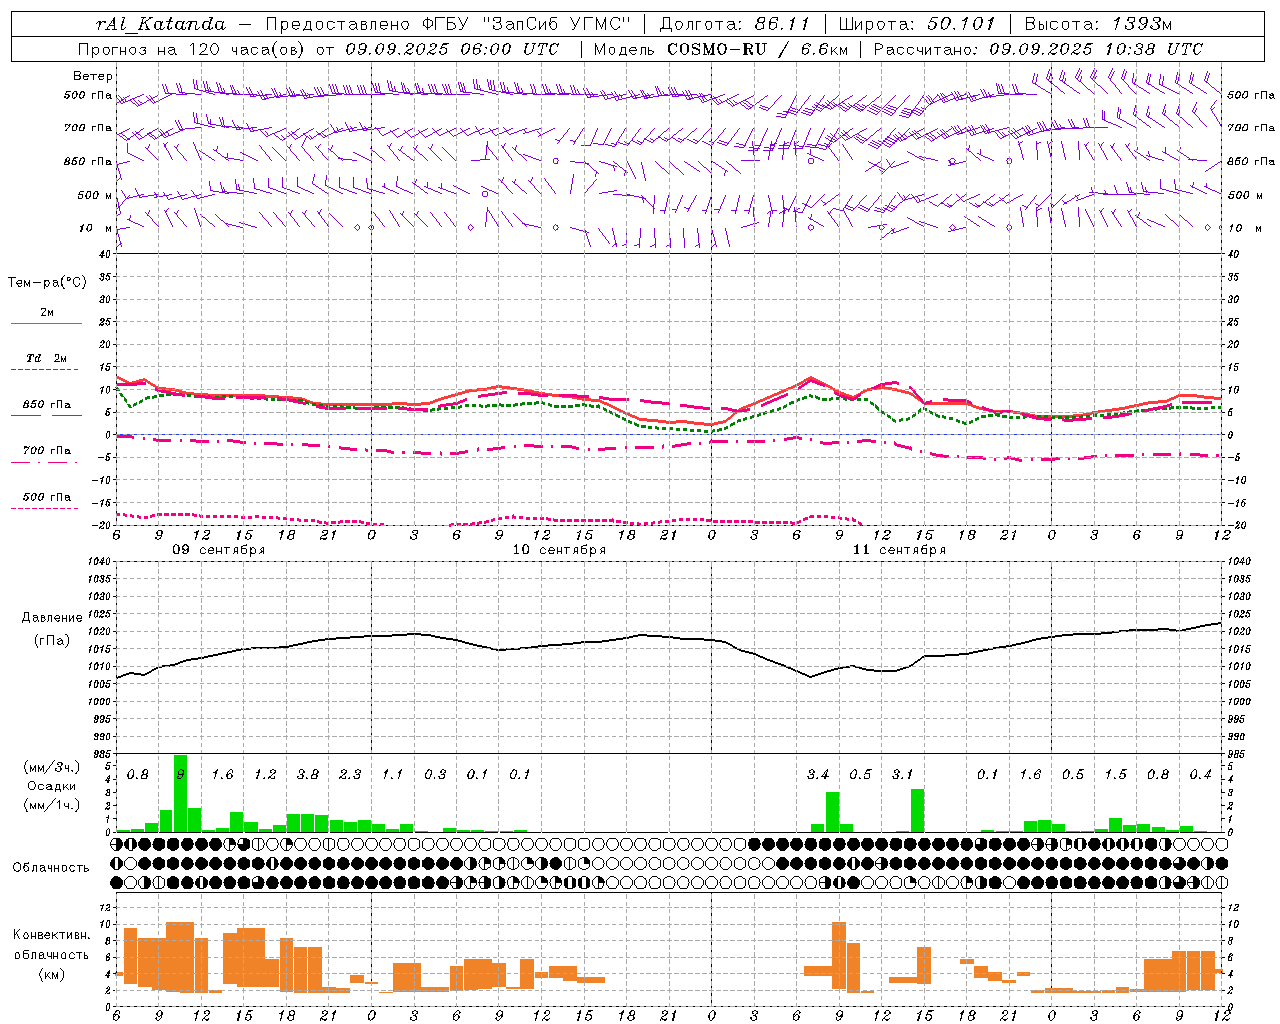
Task: Click the Td 2м legend label
Action: click(47, 358)
